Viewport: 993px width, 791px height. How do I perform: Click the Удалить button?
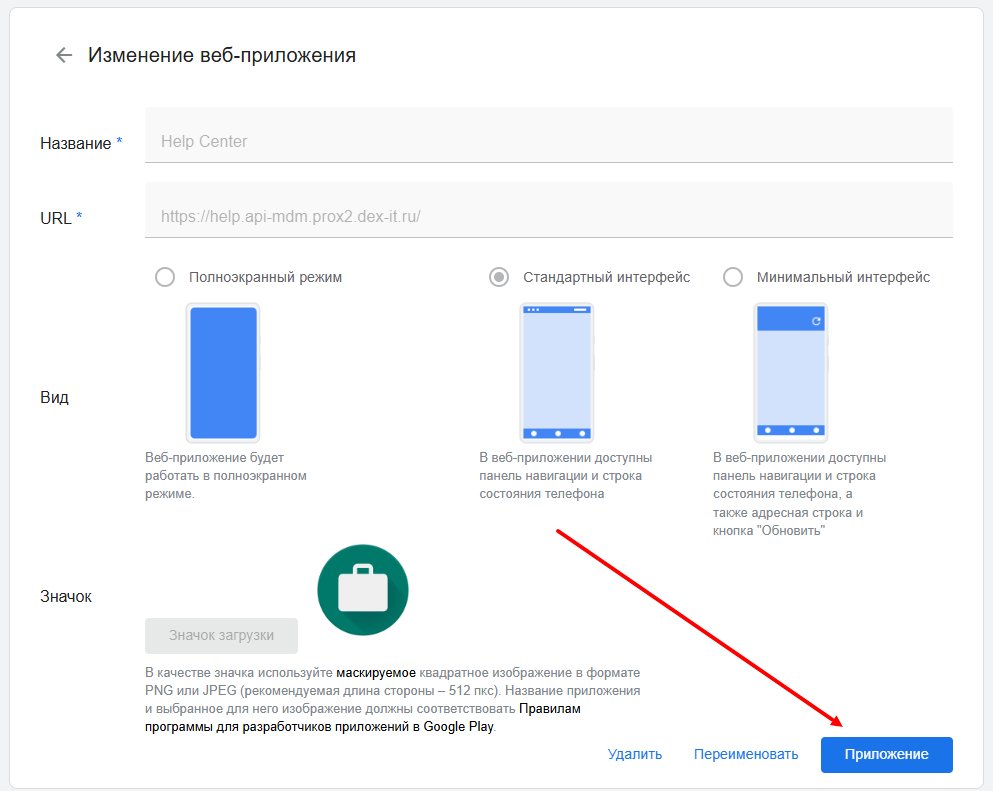[x=634, y=754]
